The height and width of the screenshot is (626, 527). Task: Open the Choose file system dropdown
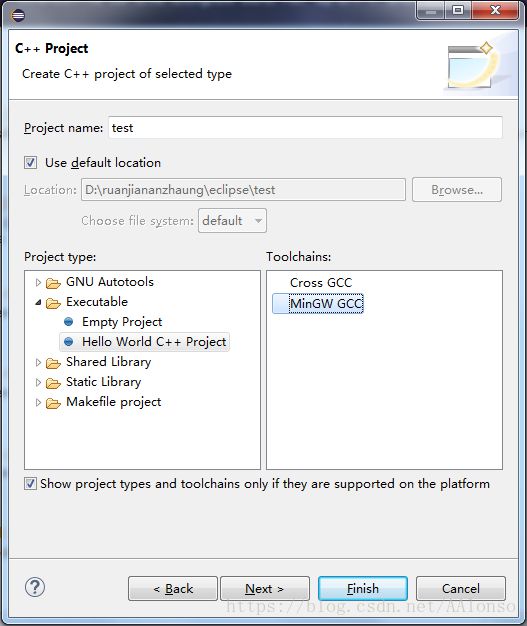point(232,220)
